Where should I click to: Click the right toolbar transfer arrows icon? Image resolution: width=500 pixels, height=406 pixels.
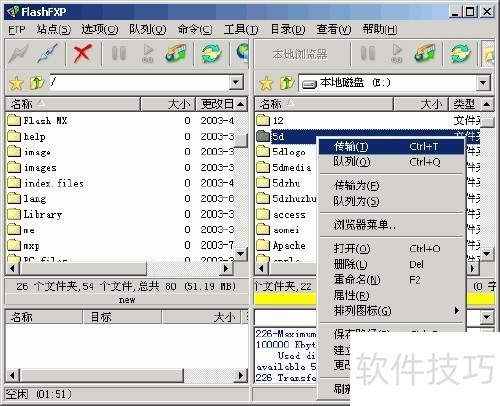tap(425, 53)
